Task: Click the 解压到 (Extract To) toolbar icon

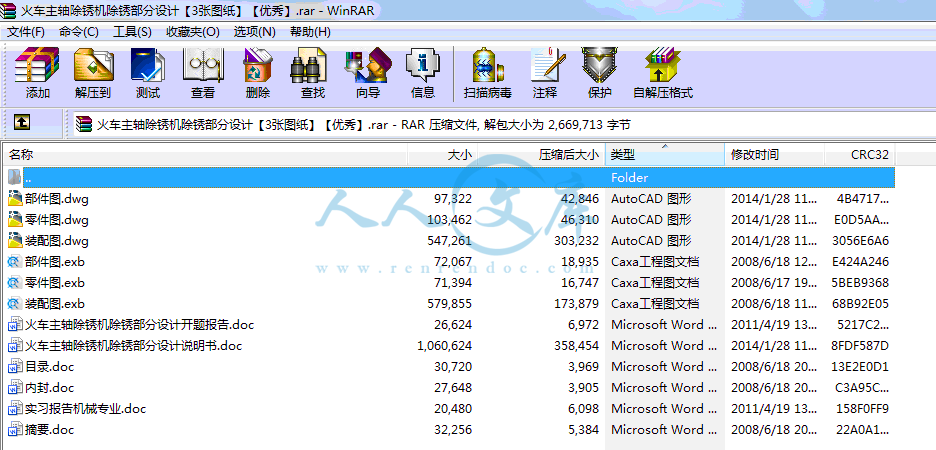Action: point(93,65)
